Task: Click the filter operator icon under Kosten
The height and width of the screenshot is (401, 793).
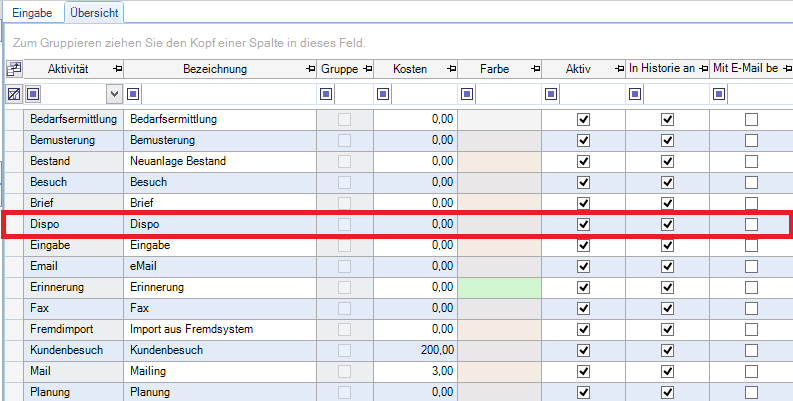Action: pyautogui.click(x=384, y=94)
